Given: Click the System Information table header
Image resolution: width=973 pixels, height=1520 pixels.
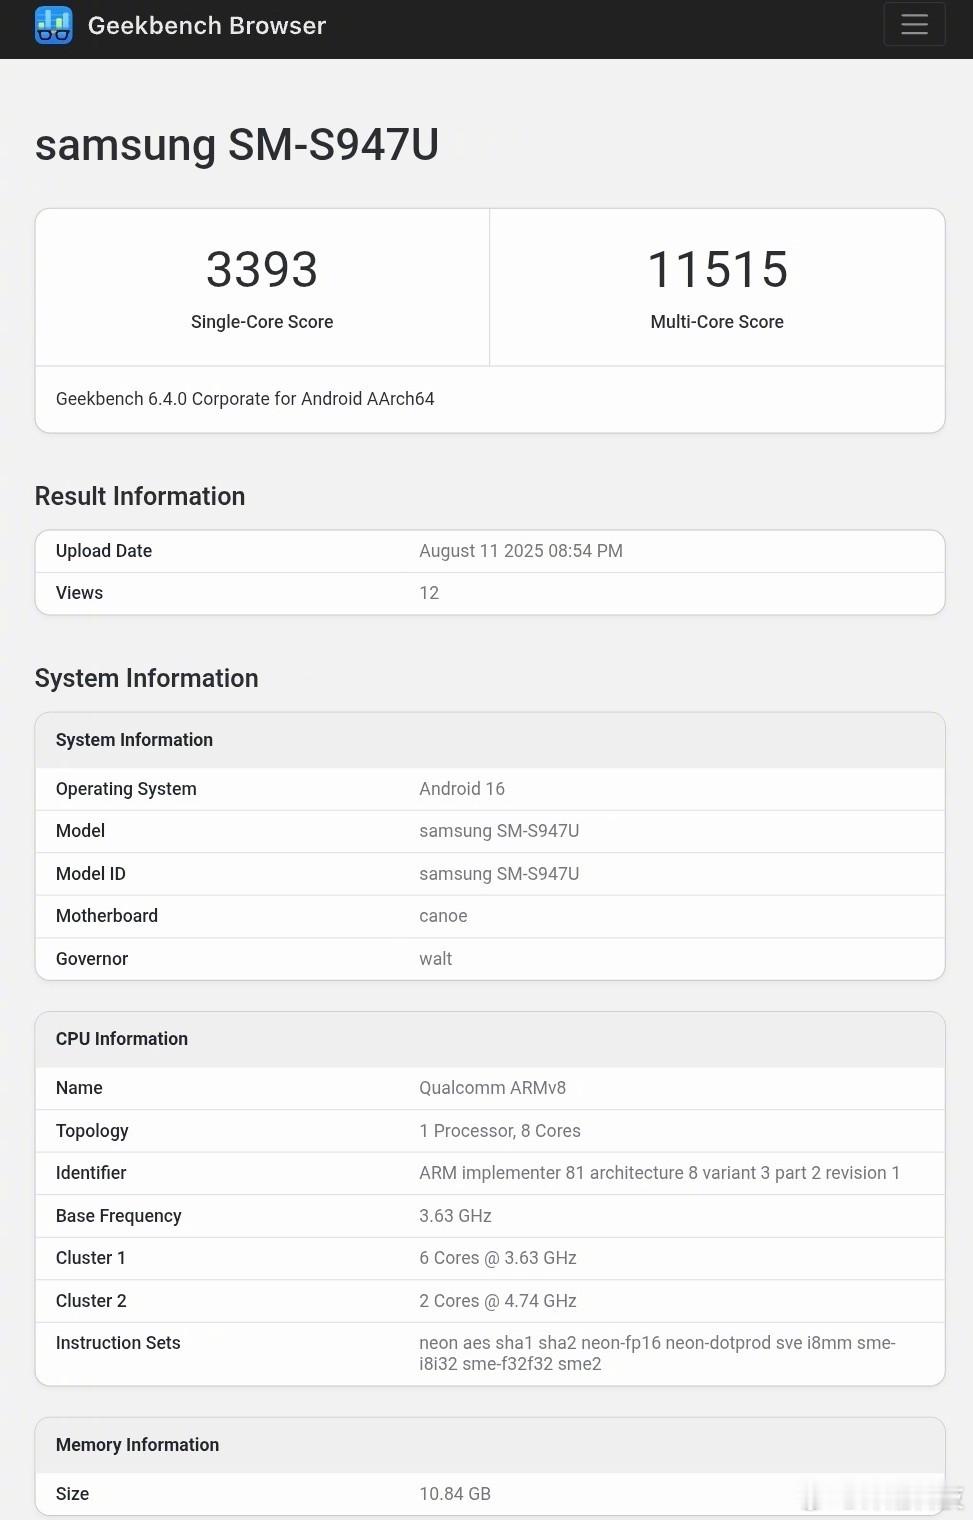Looking at the screenshot, I should [134, 740].
